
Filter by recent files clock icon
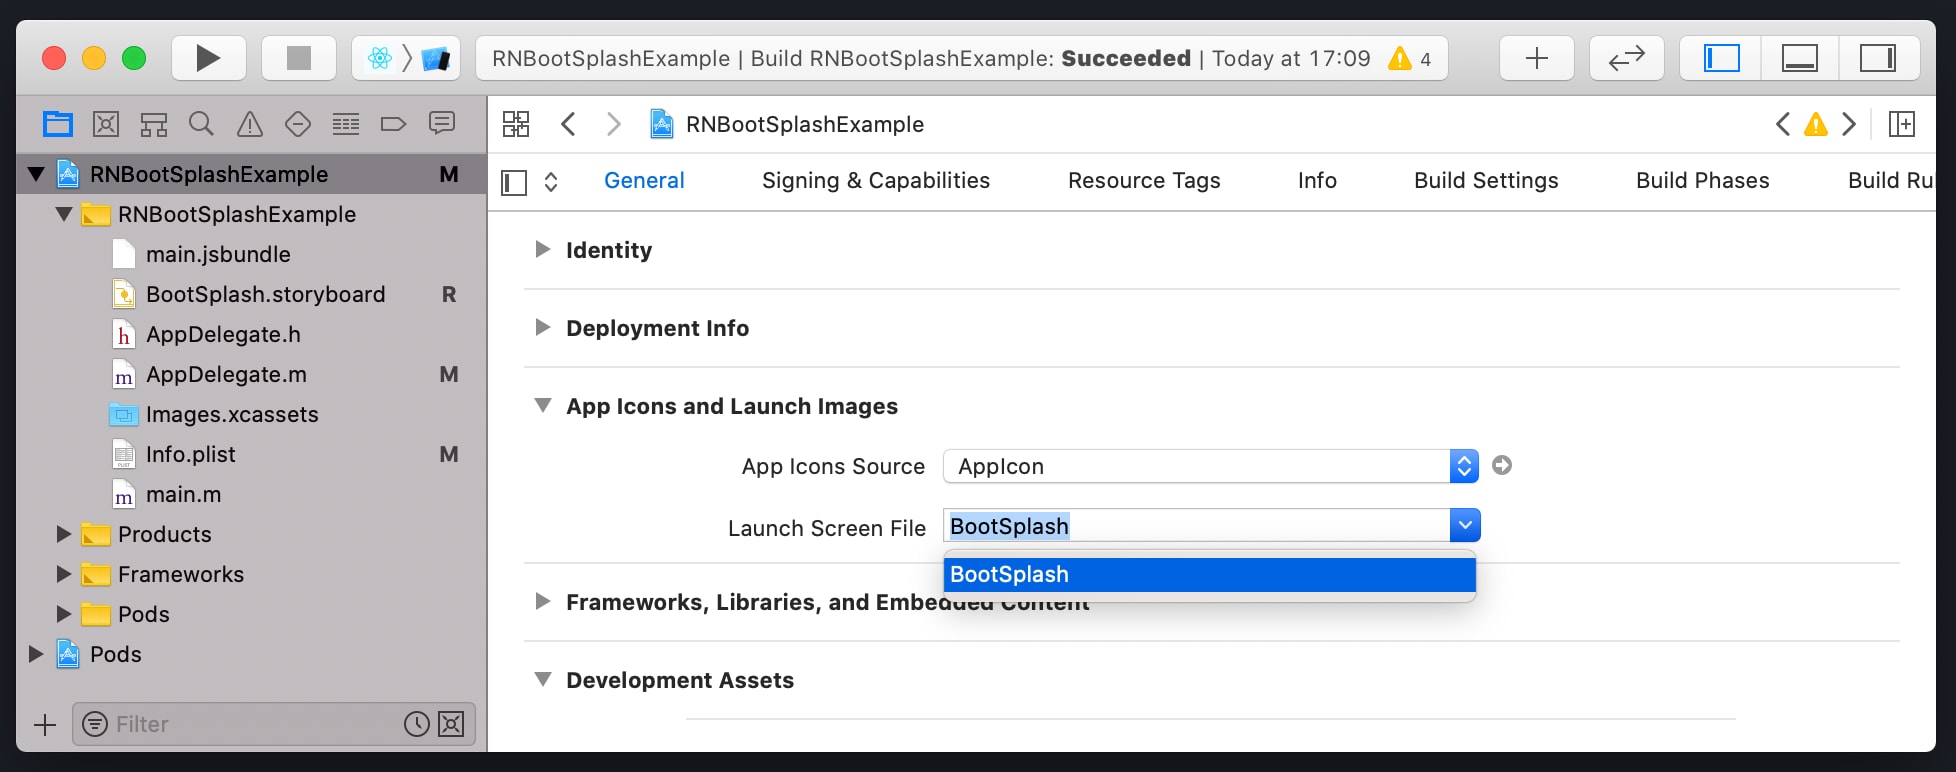point(417,724)
